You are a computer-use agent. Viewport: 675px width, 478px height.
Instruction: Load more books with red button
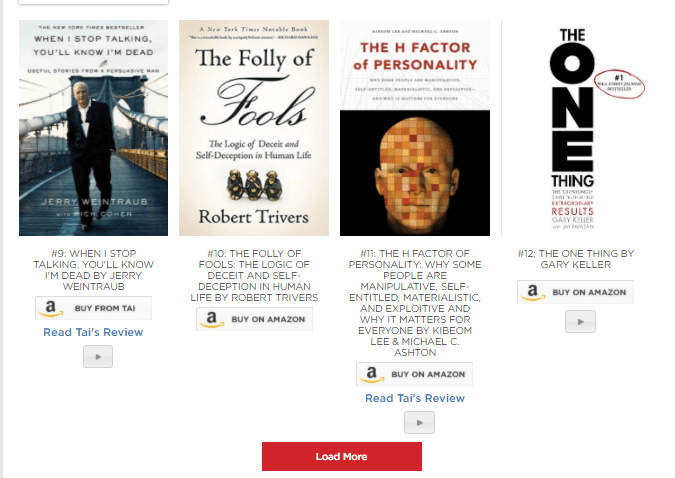tap(342, 456)
